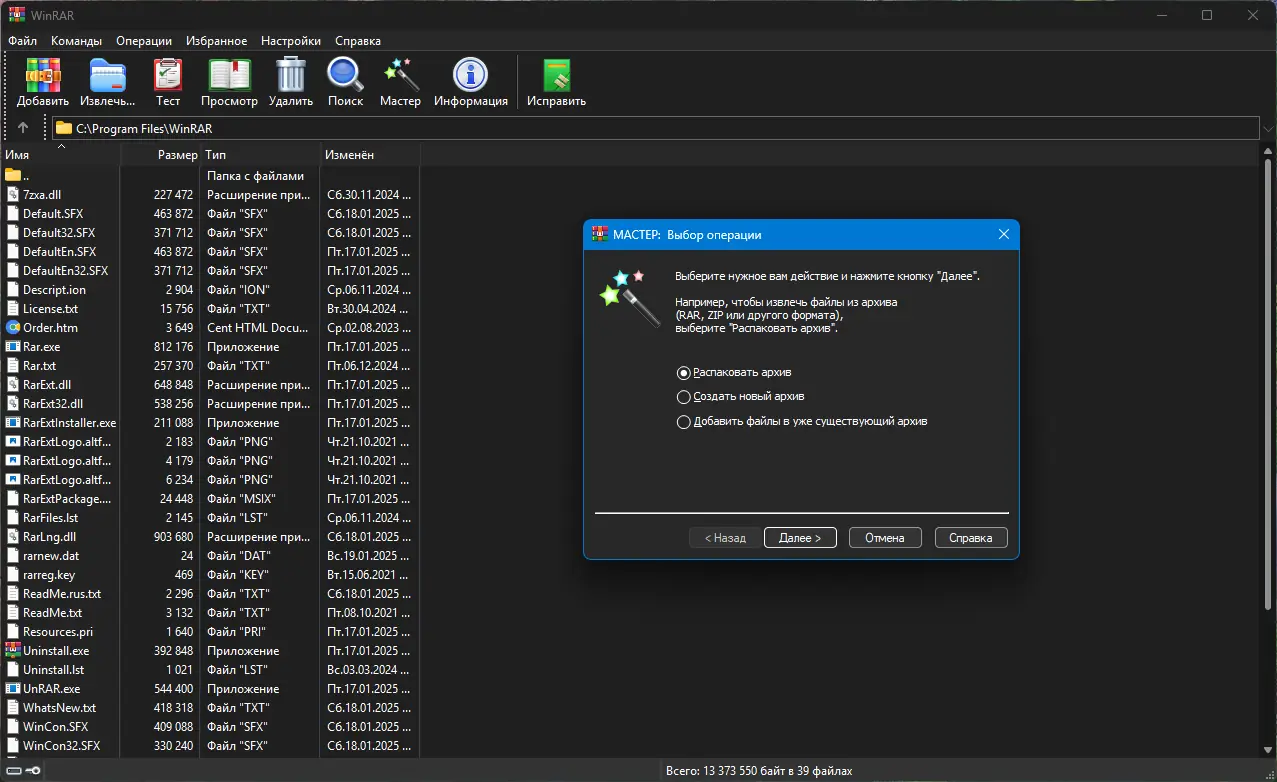Click the Order.htm browser icon
This screenshot has width=1277, height=782.
click(13, 328)
